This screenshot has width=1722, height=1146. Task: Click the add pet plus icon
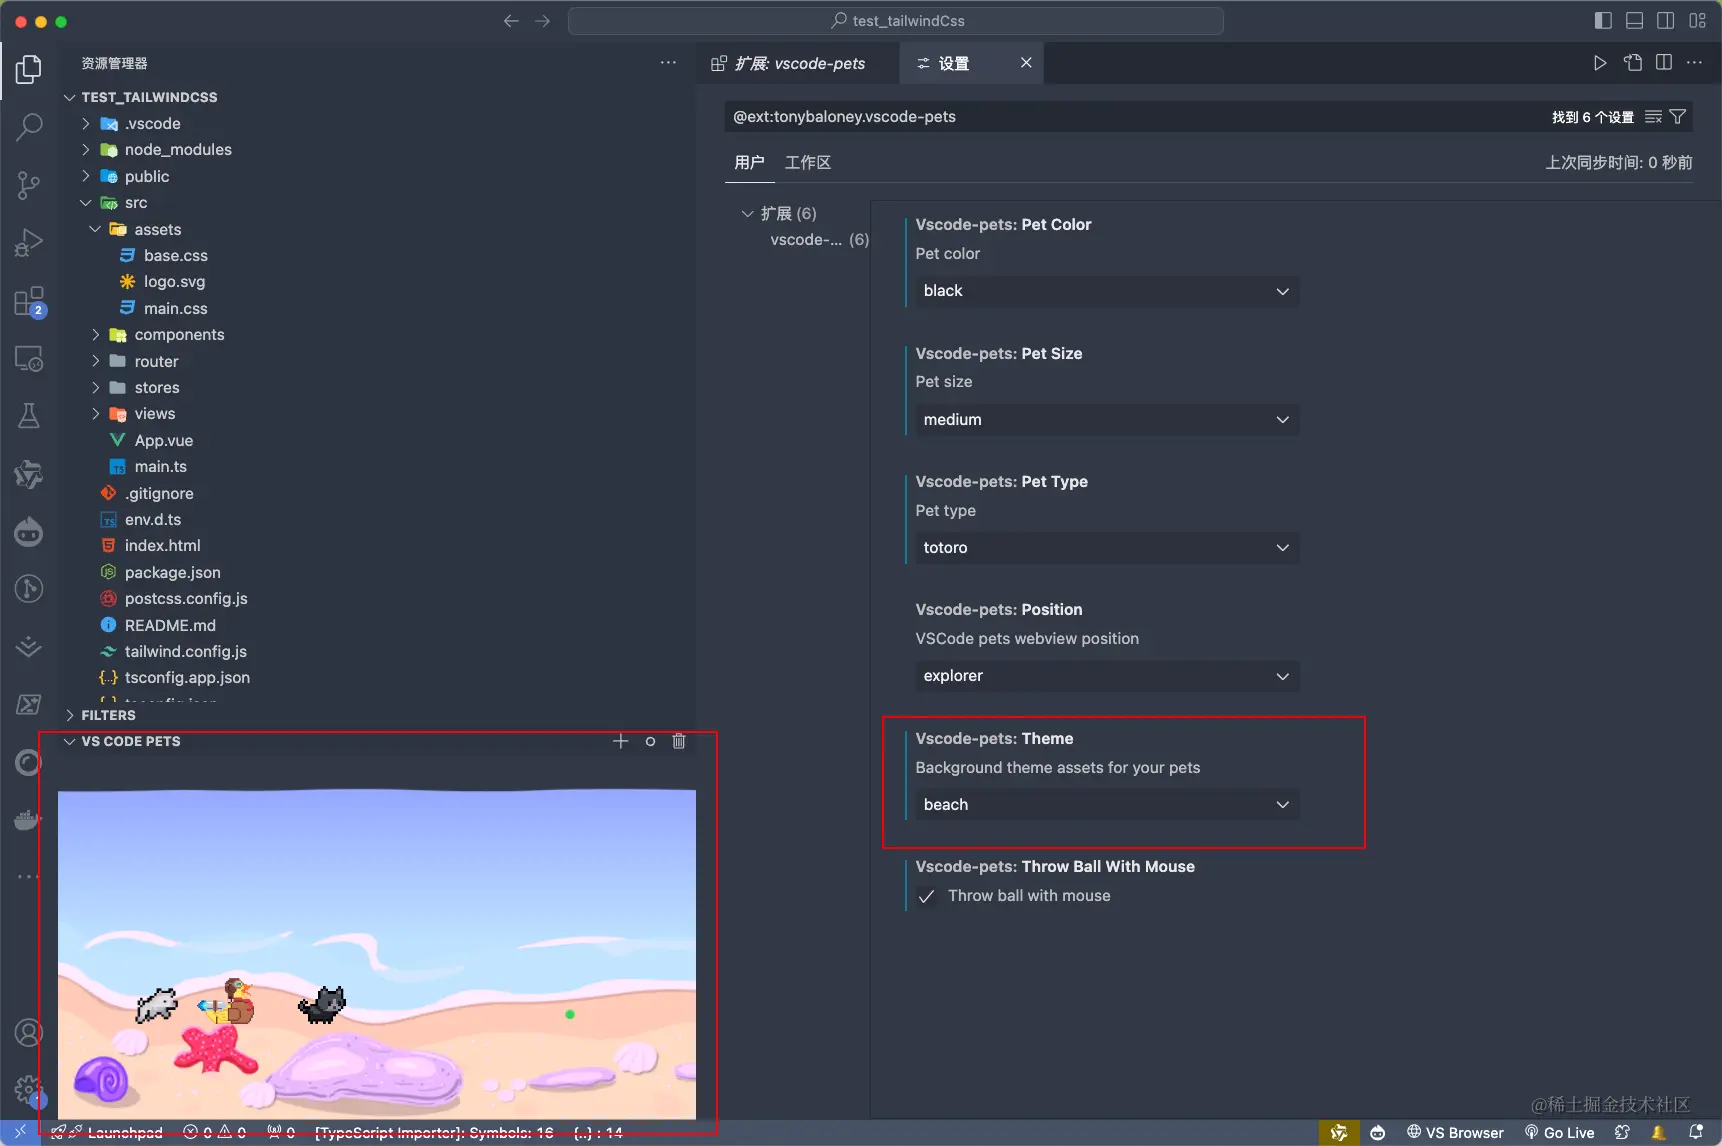[620, 741]
